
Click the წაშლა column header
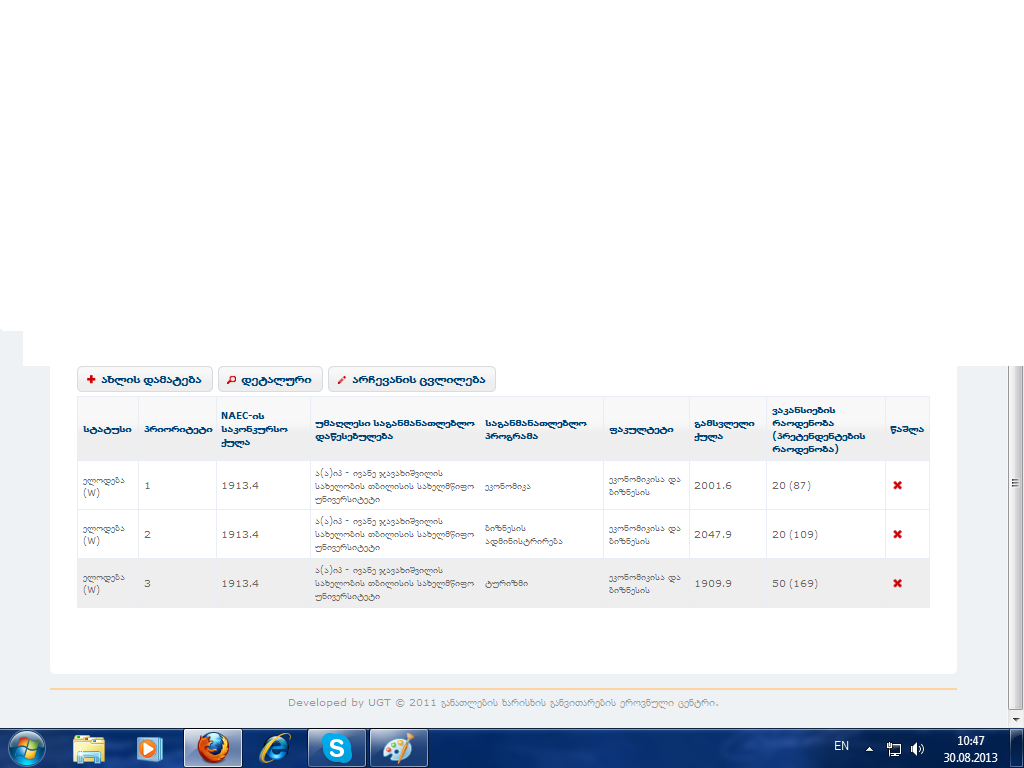(907, 430)
